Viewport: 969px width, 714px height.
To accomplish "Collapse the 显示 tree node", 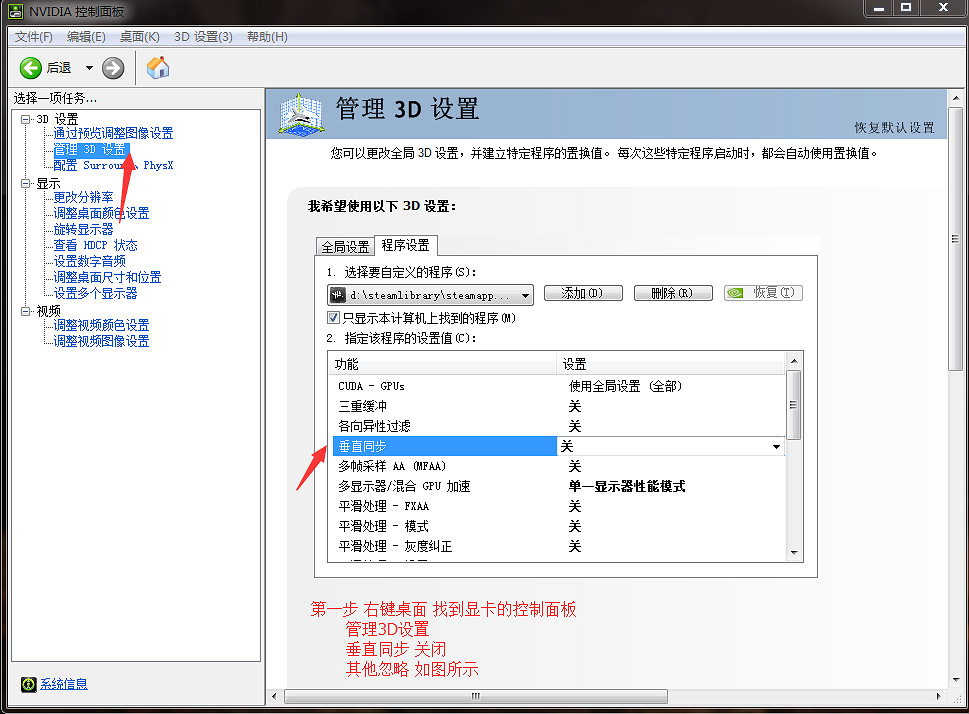I will click(x=26, y=184).
